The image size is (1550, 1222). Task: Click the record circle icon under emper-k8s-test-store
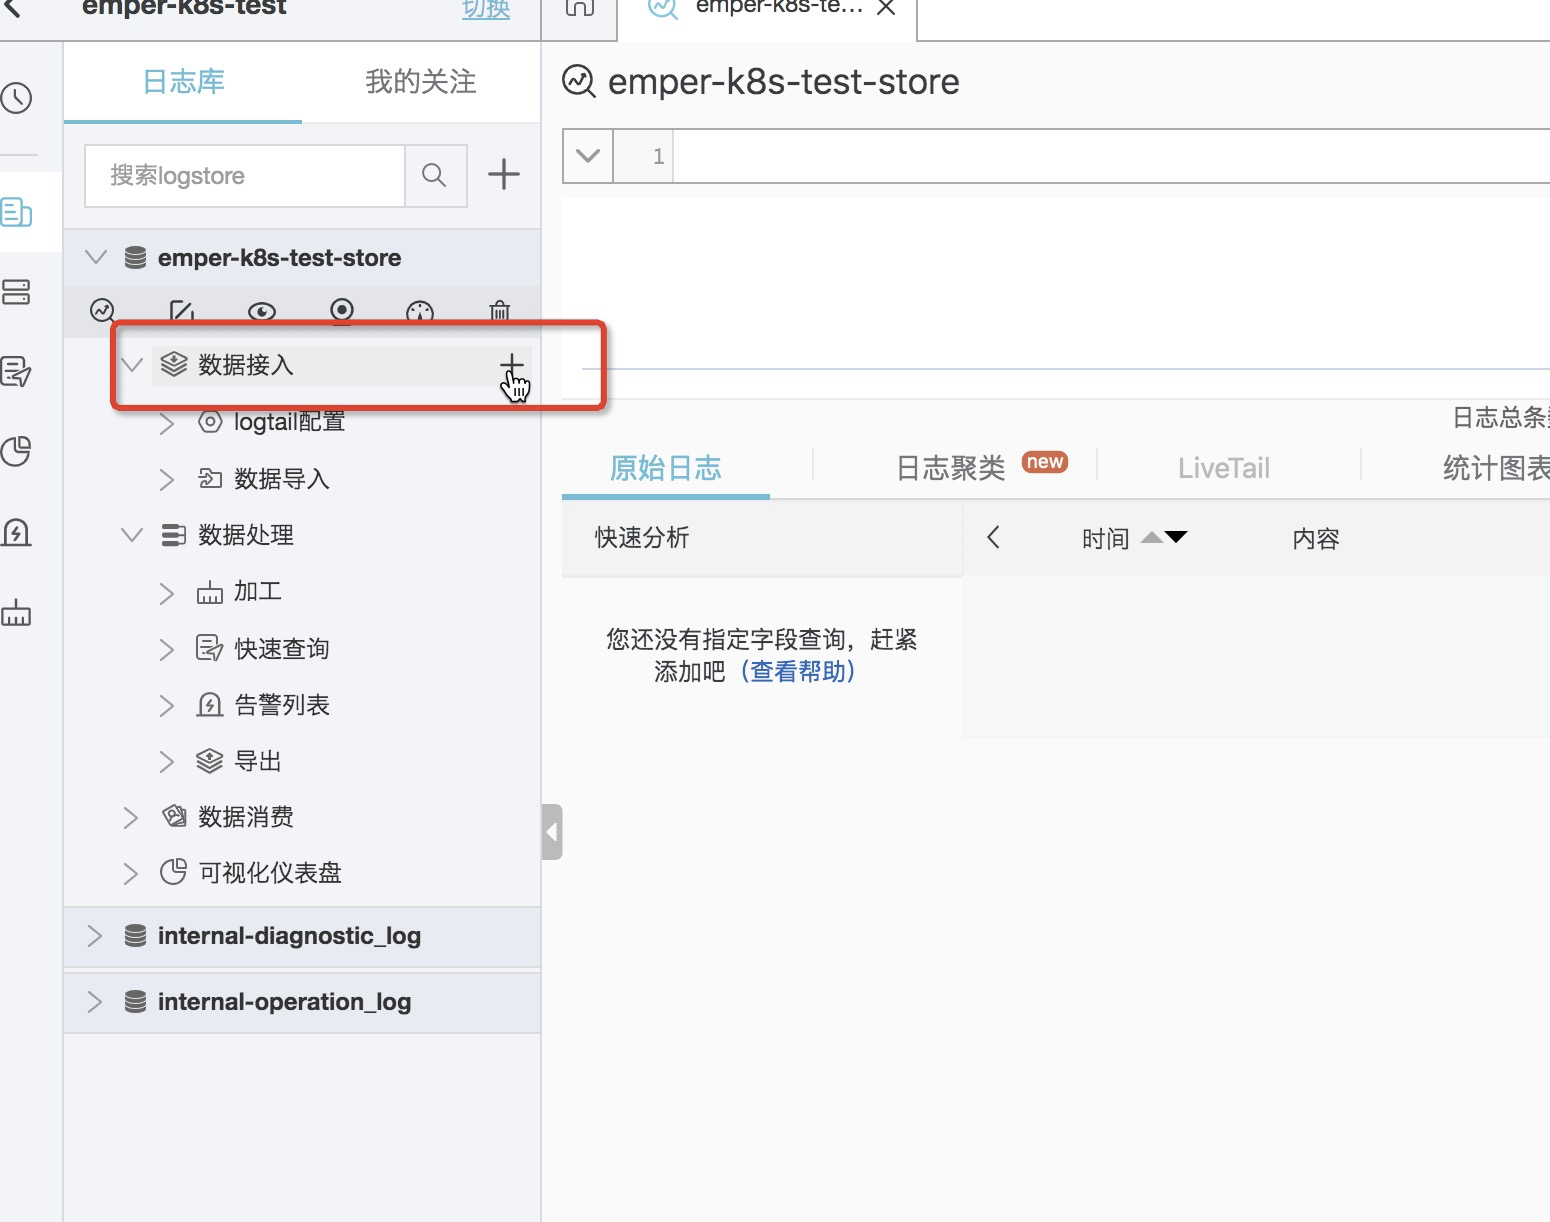[342, 311]
